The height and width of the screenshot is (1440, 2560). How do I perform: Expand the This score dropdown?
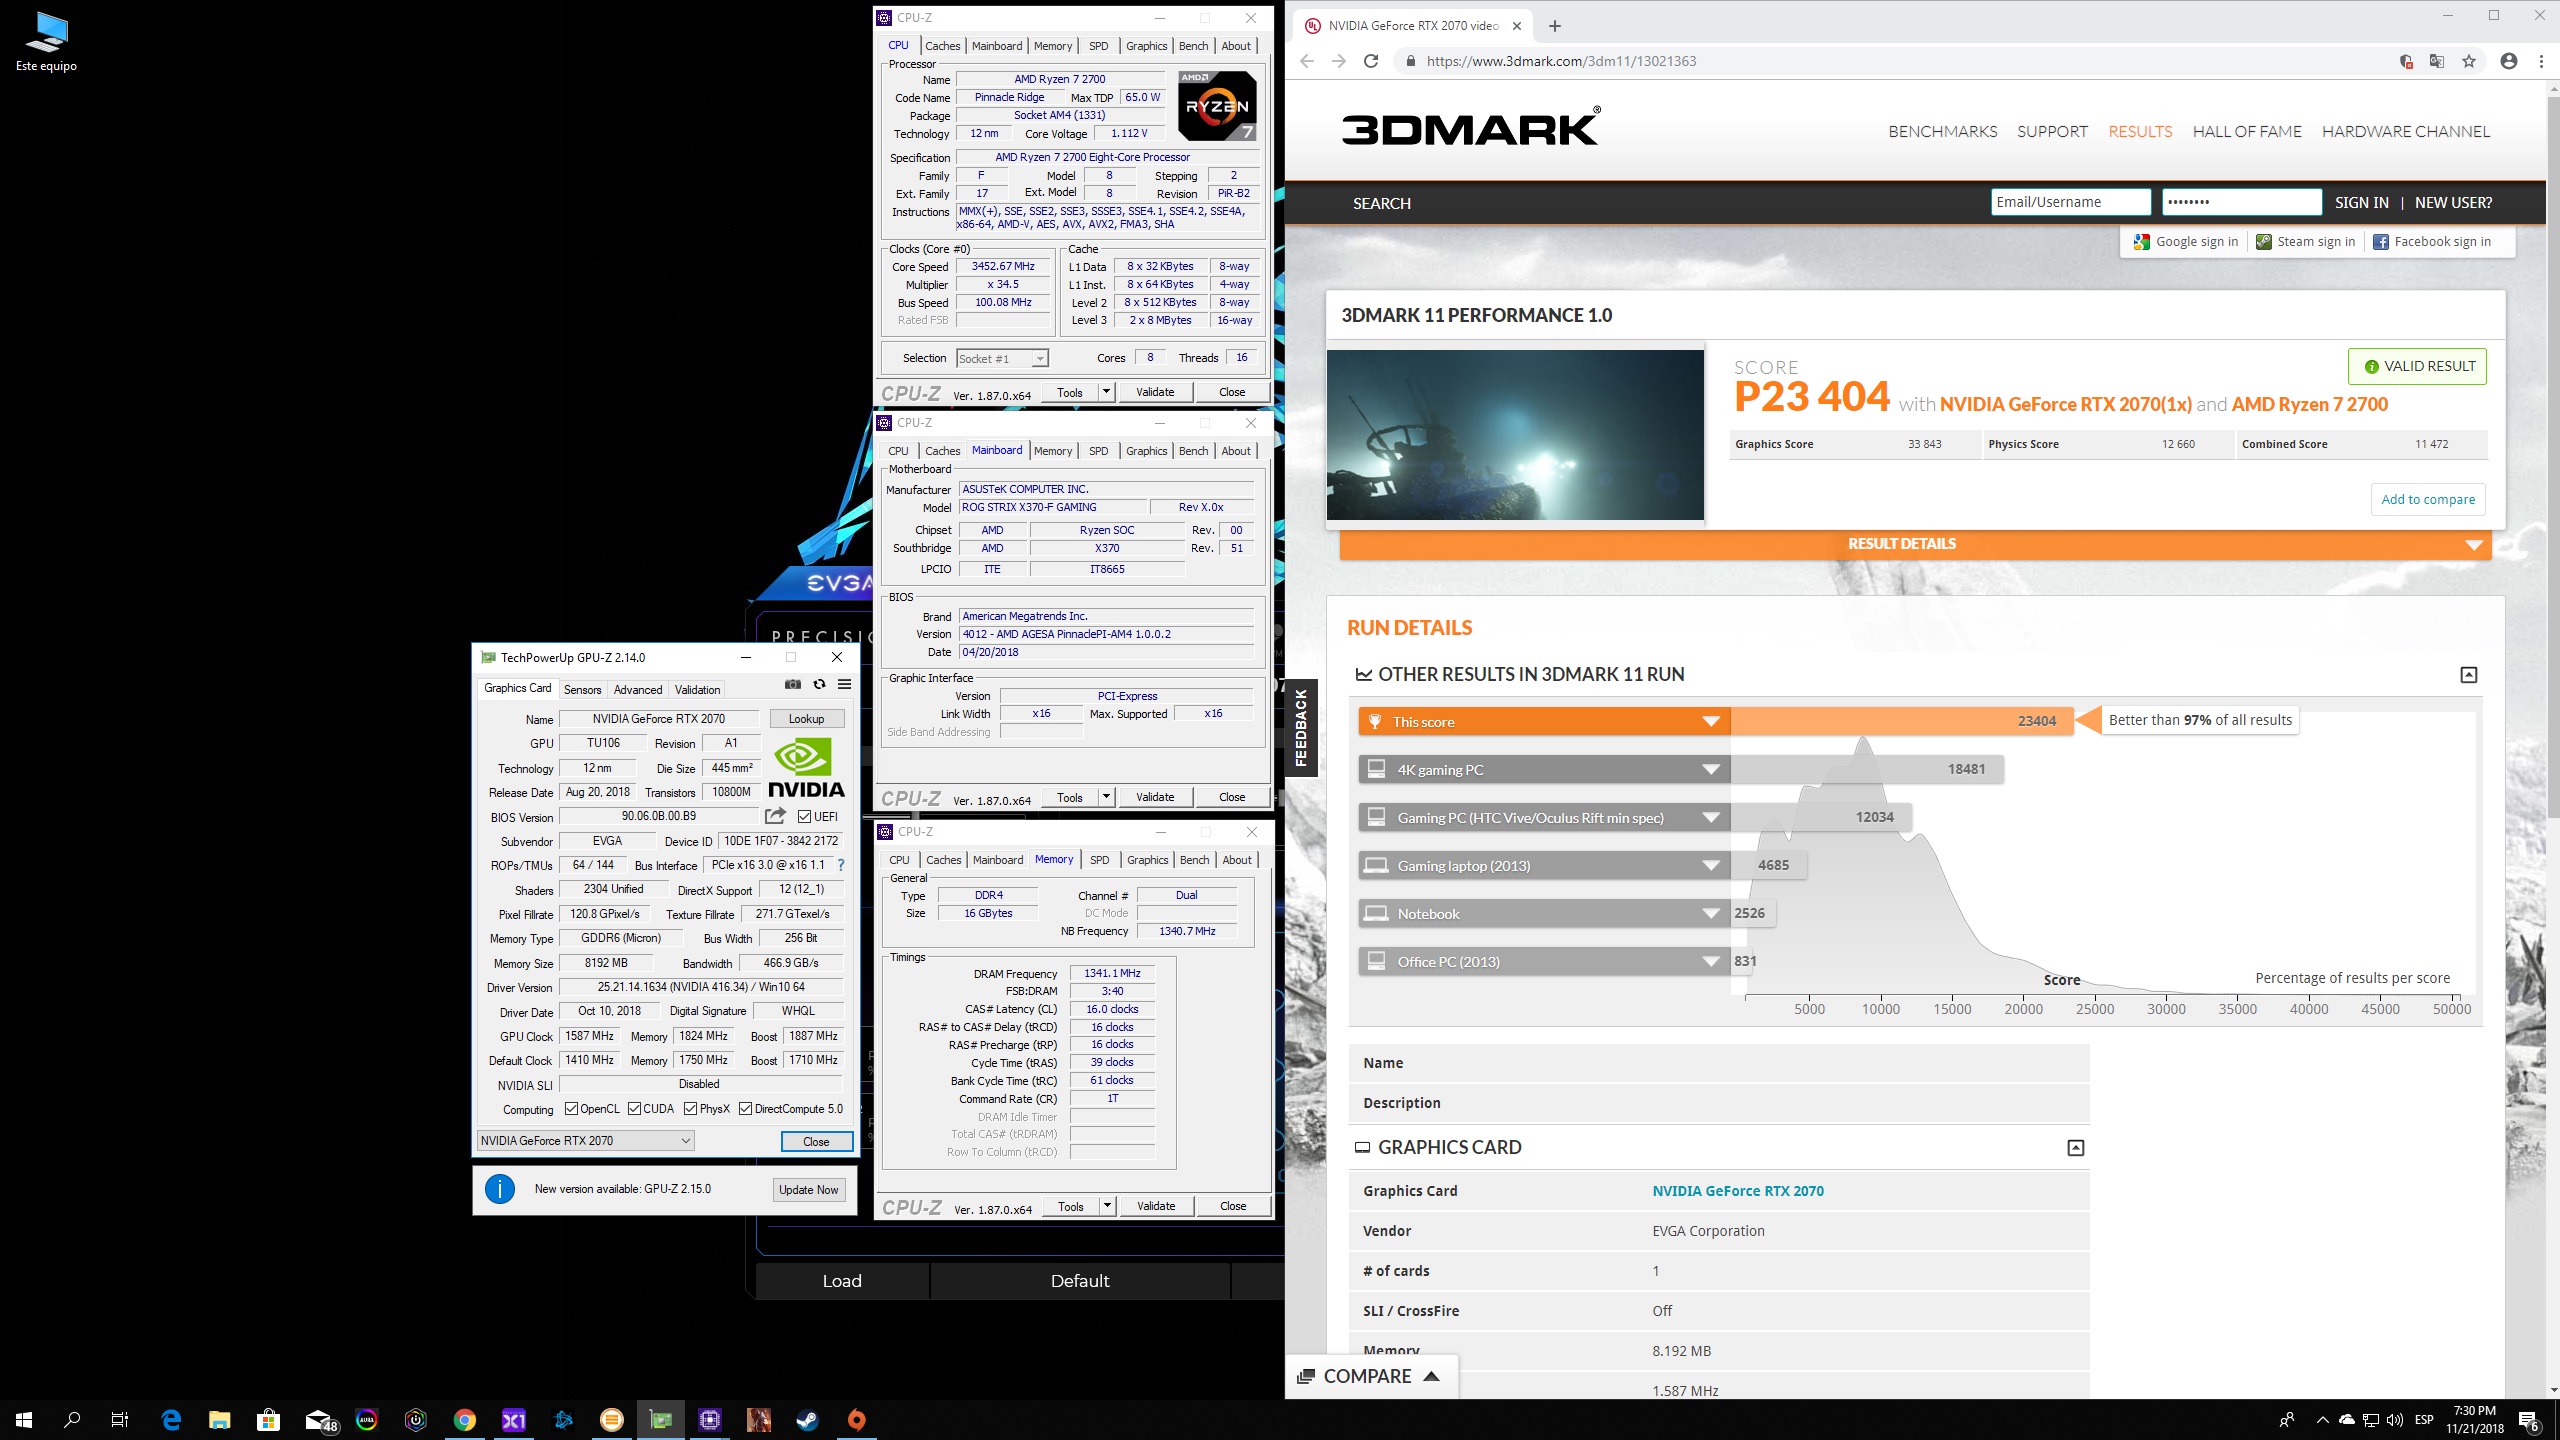pos(1711,721)
